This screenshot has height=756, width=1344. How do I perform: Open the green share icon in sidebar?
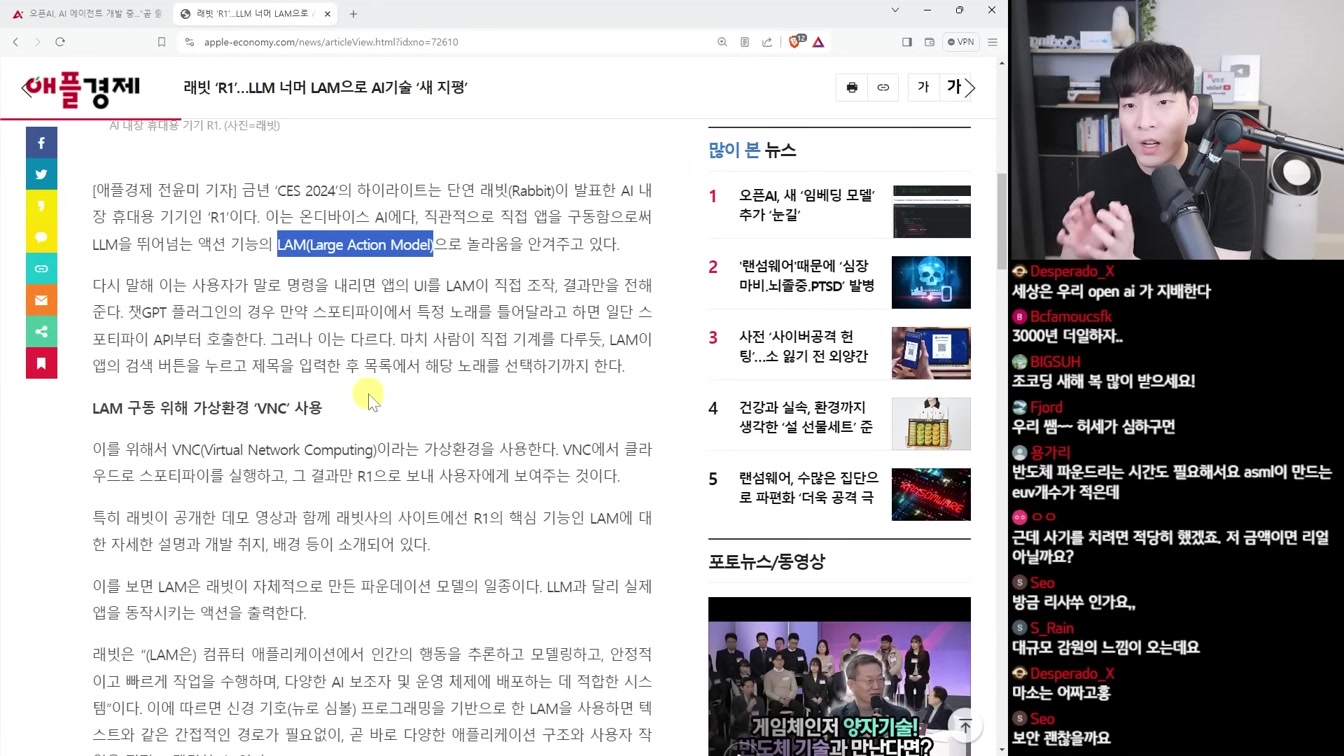click(x=41, y=332)
